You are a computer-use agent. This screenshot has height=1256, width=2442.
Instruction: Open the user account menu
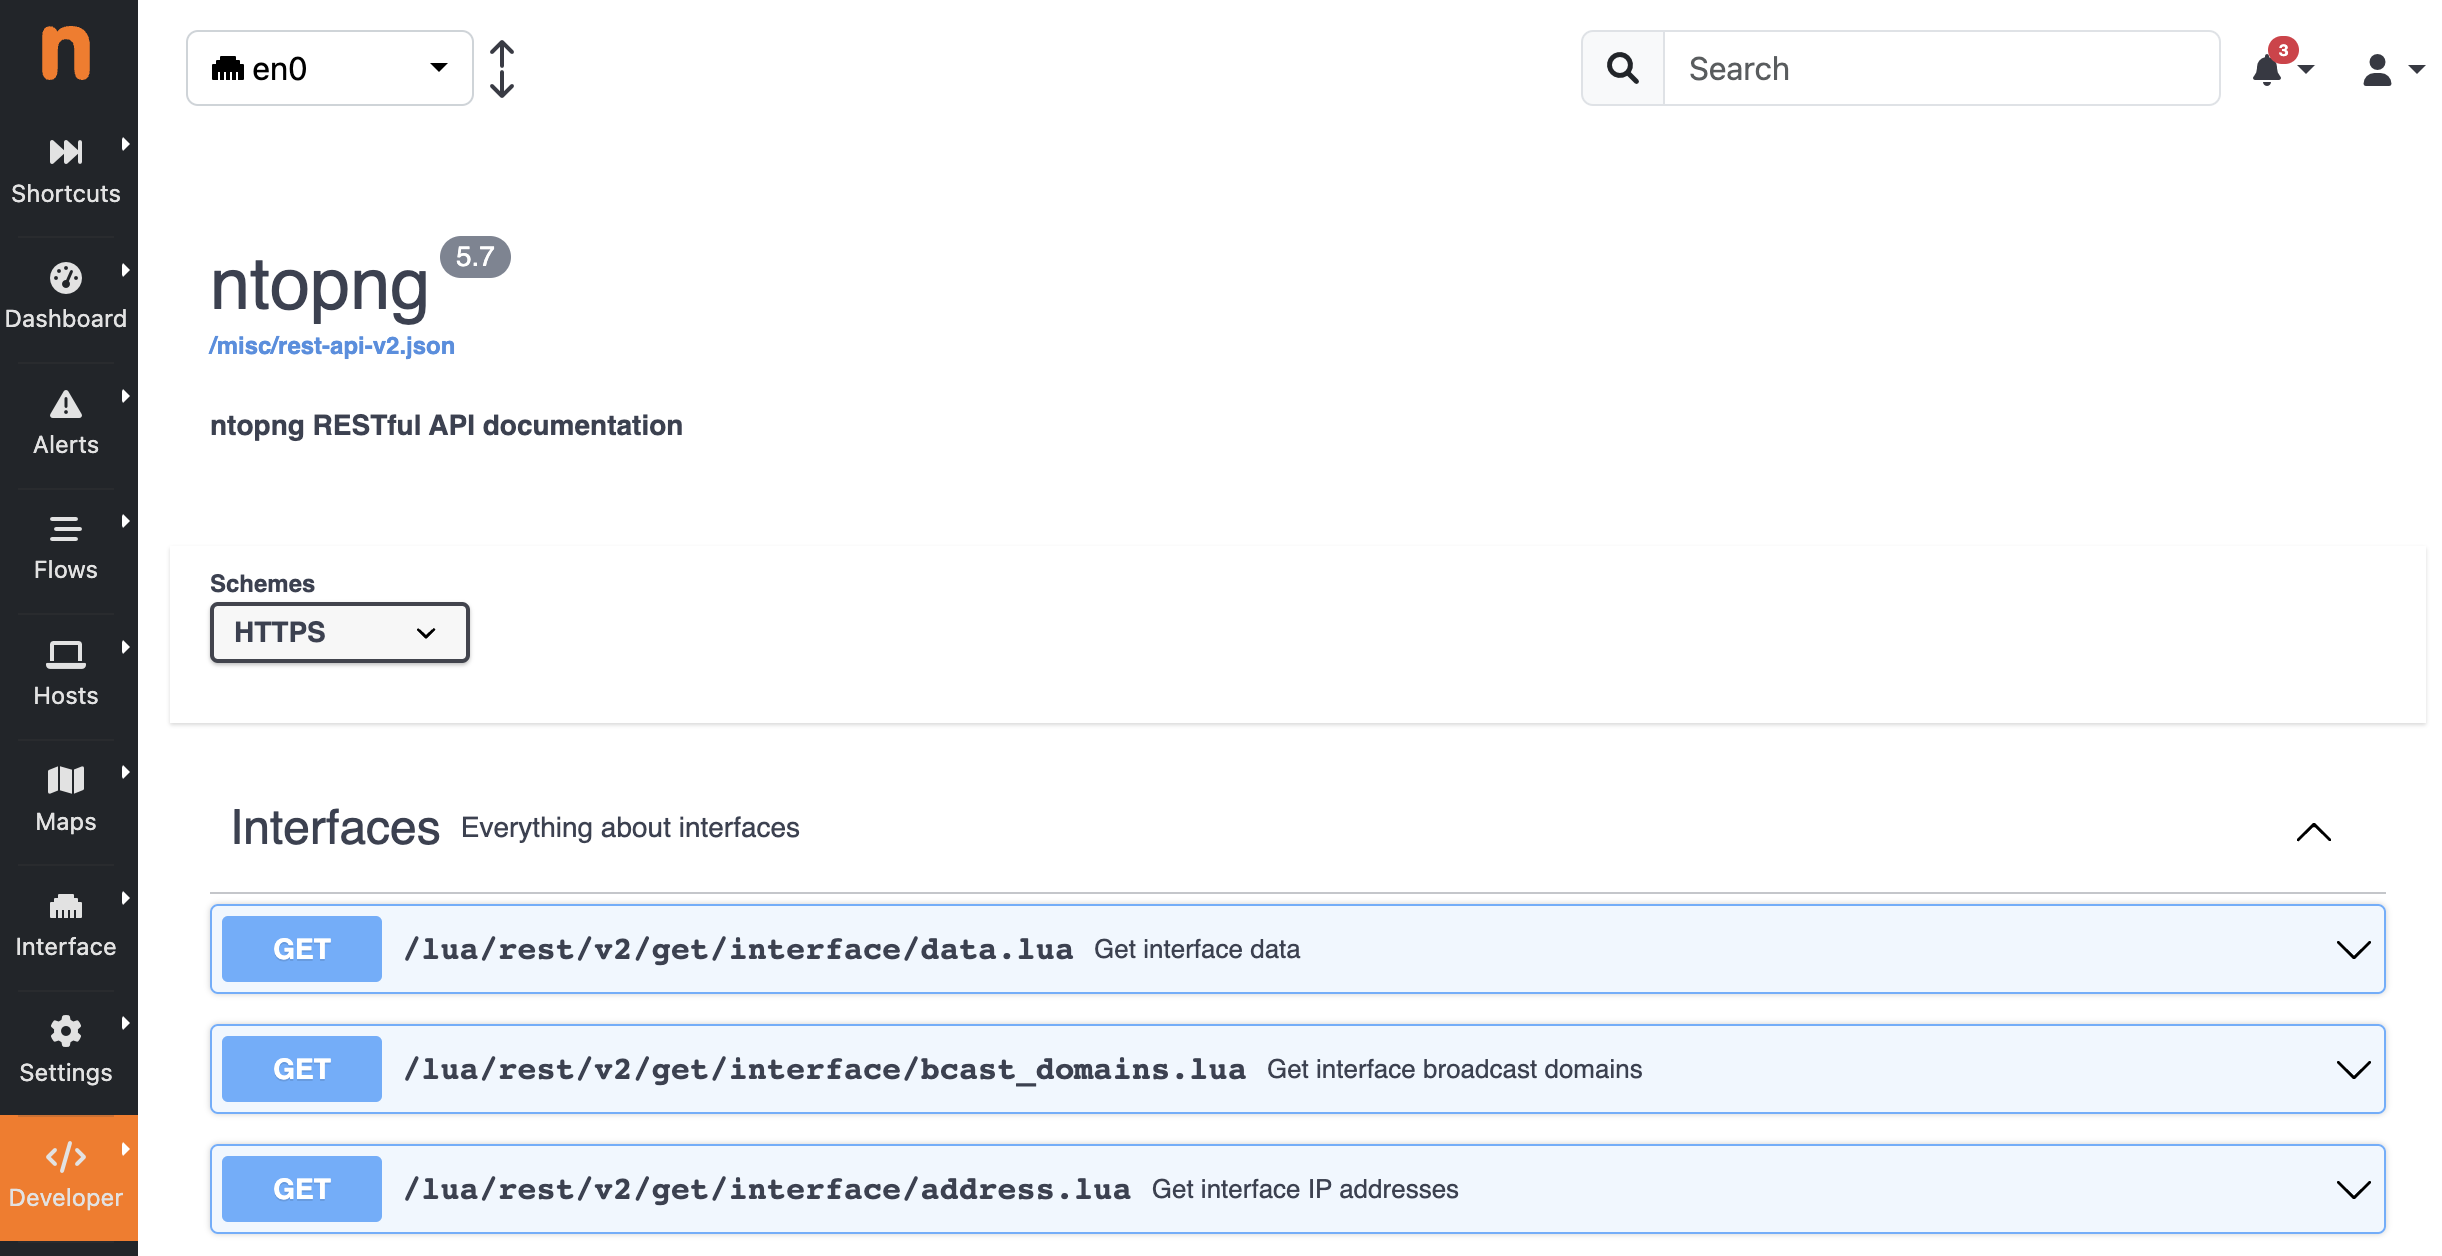[x=2393, y=69]
